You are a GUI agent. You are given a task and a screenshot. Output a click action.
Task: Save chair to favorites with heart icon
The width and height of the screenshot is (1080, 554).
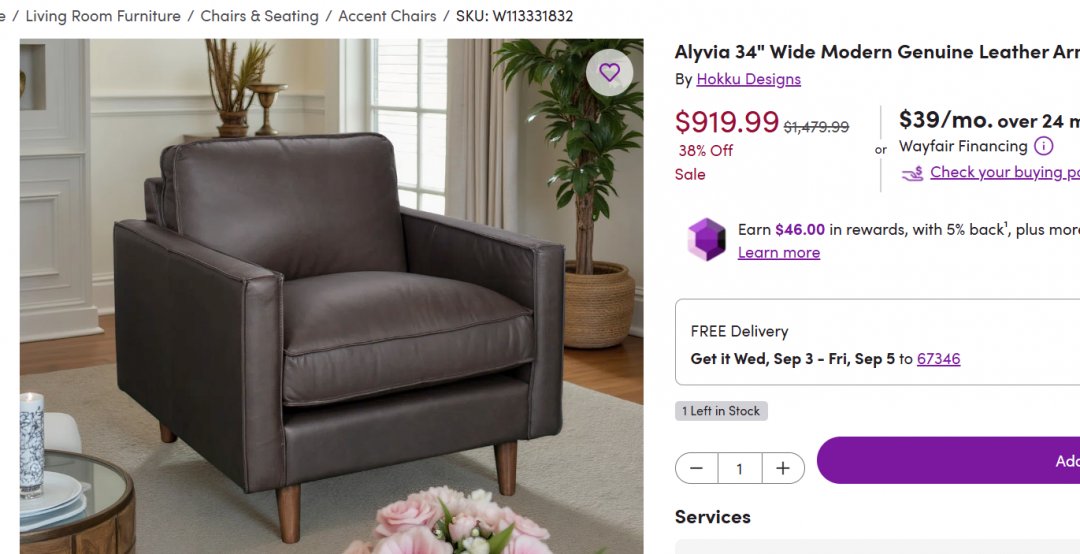610,72
